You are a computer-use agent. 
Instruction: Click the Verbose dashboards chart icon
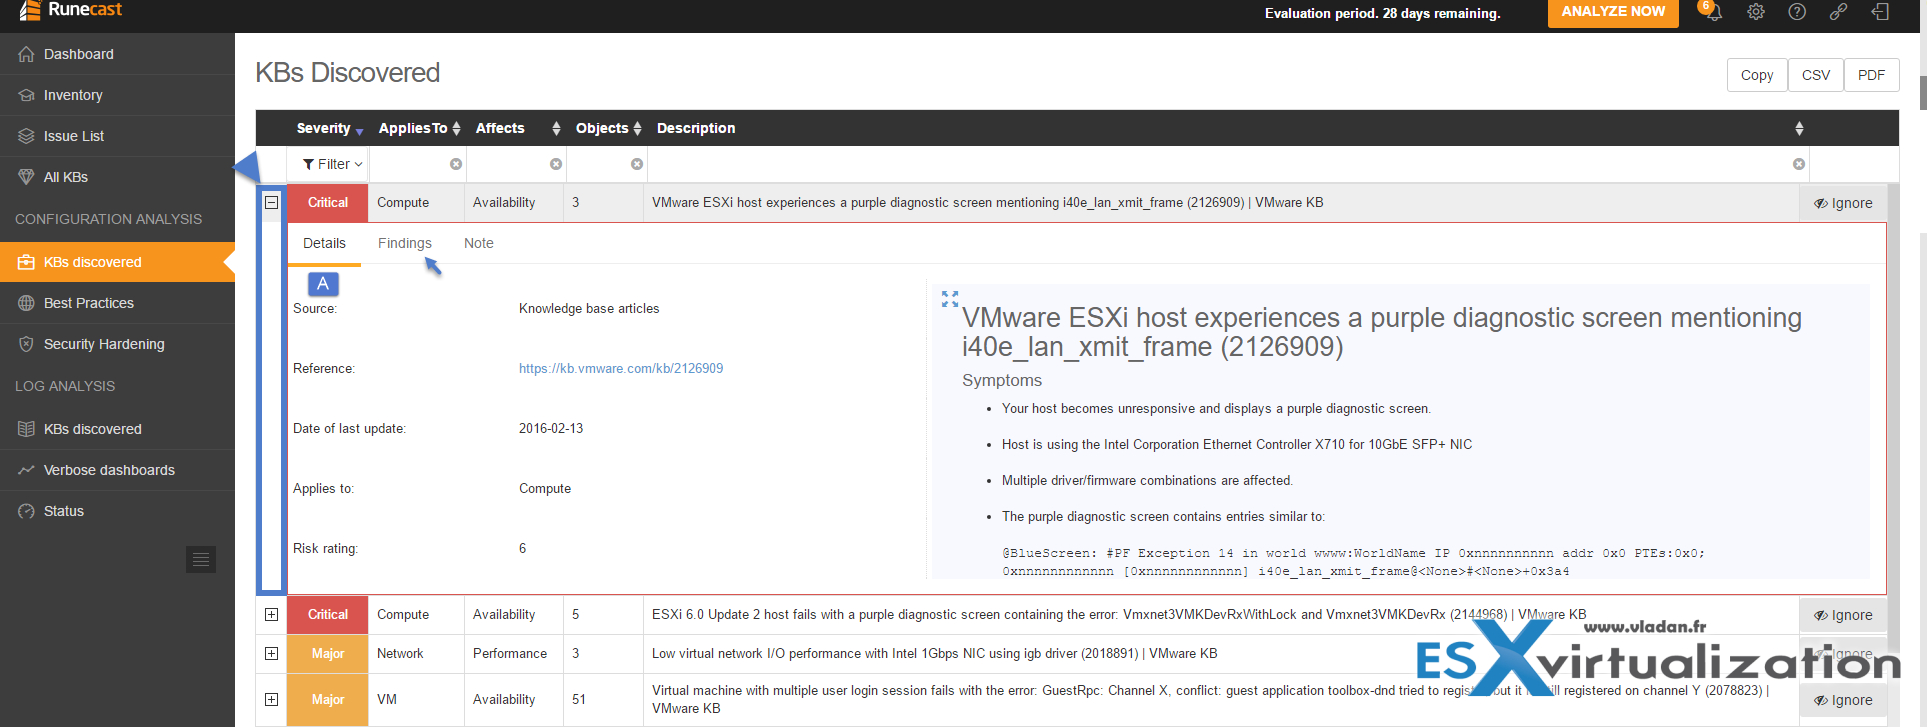[x=26, y=470]
